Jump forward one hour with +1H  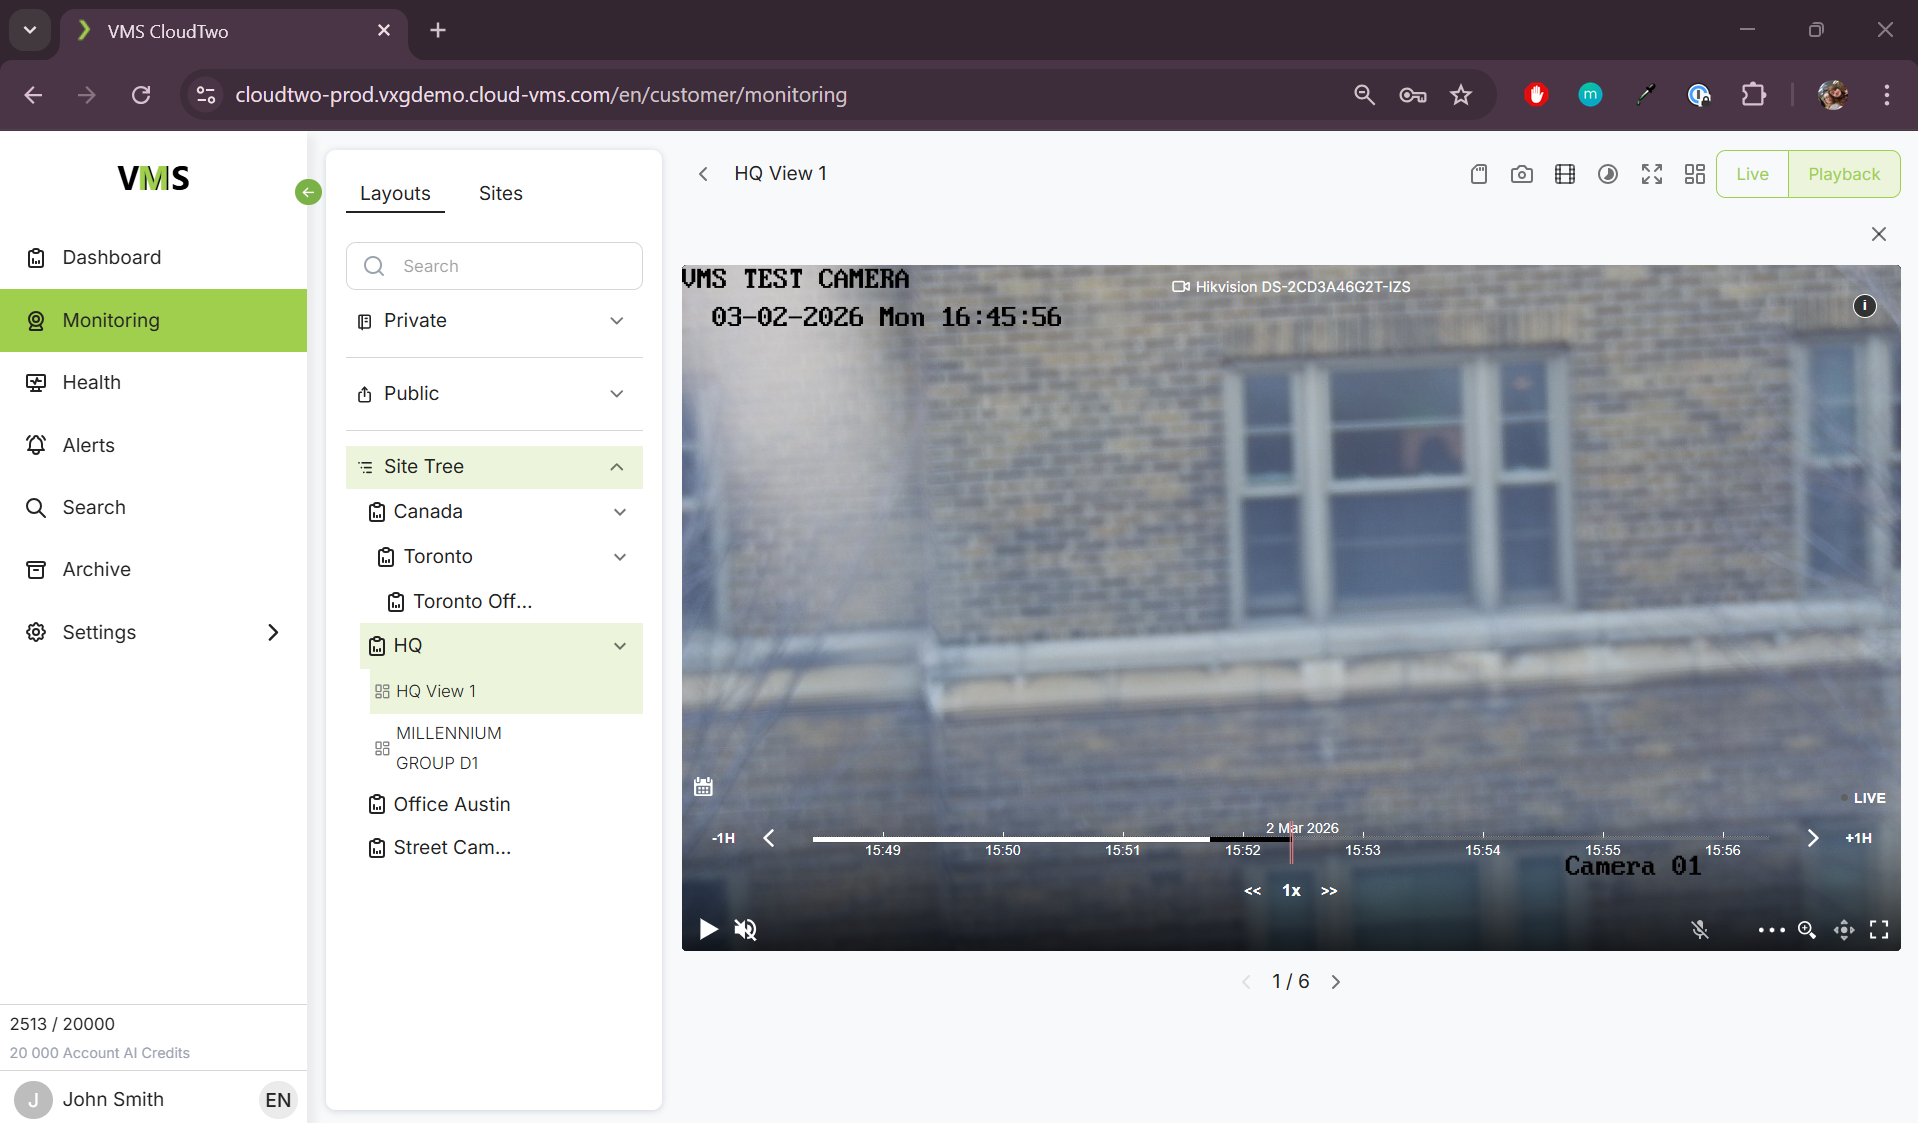1857,838
